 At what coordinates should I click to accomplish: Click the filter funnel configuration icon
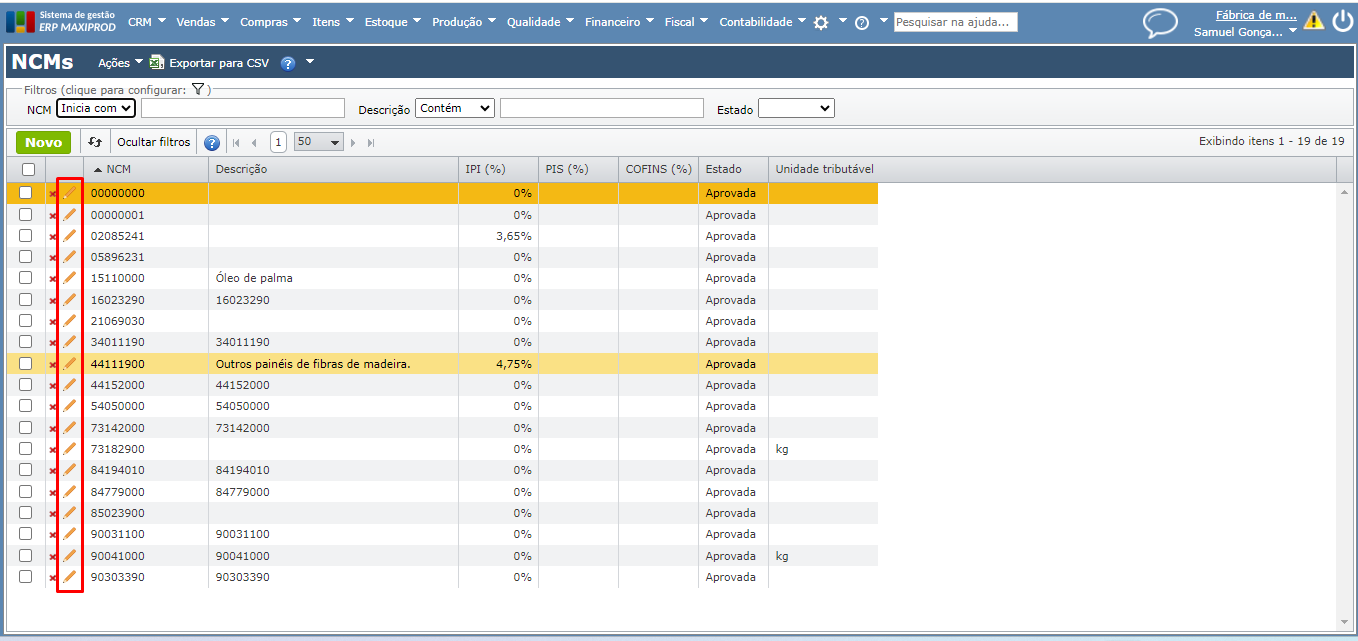point(198,89)
